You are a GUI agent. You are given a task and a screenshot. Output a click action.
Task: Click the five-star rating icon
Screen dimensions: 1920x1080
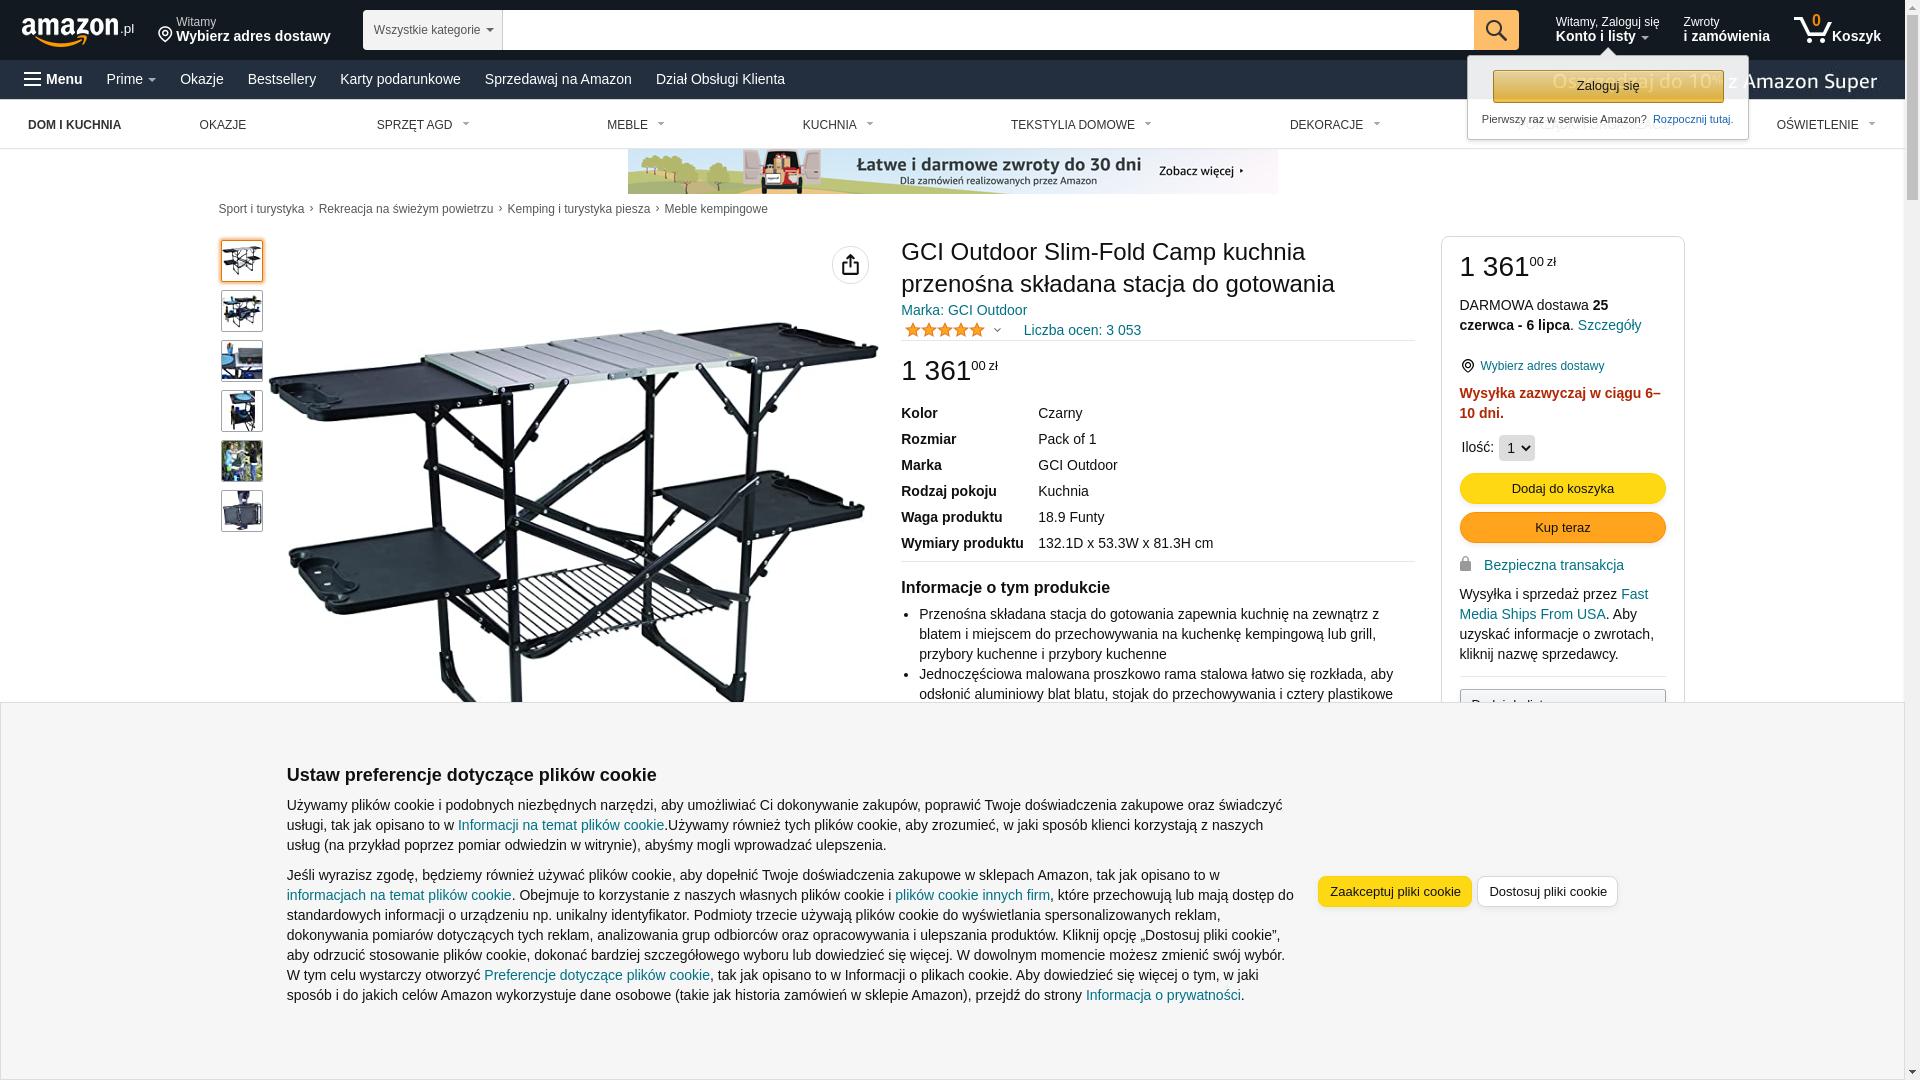[x=945, y=330]
